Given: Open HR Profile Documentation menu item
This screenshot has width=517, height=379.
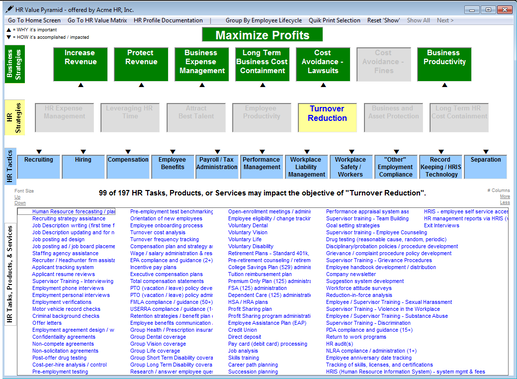Looking at the screenshot, I should tap(168, 20).
